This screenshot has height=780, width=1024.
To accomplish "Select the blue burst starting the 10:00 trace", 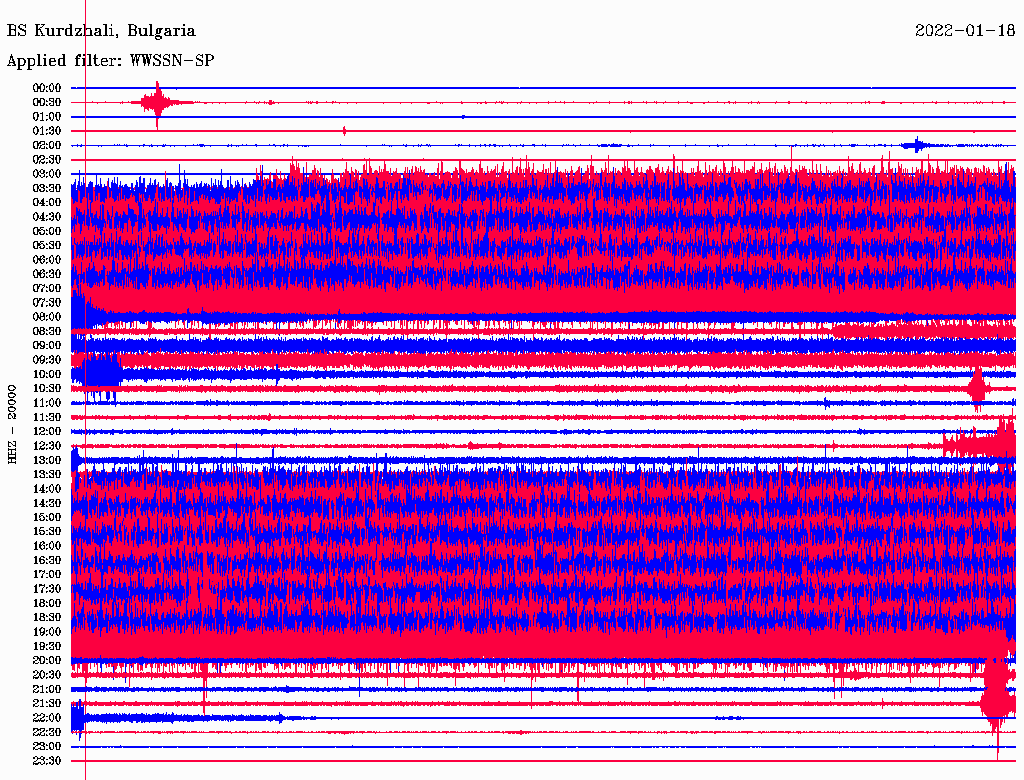I will (98, 373).
